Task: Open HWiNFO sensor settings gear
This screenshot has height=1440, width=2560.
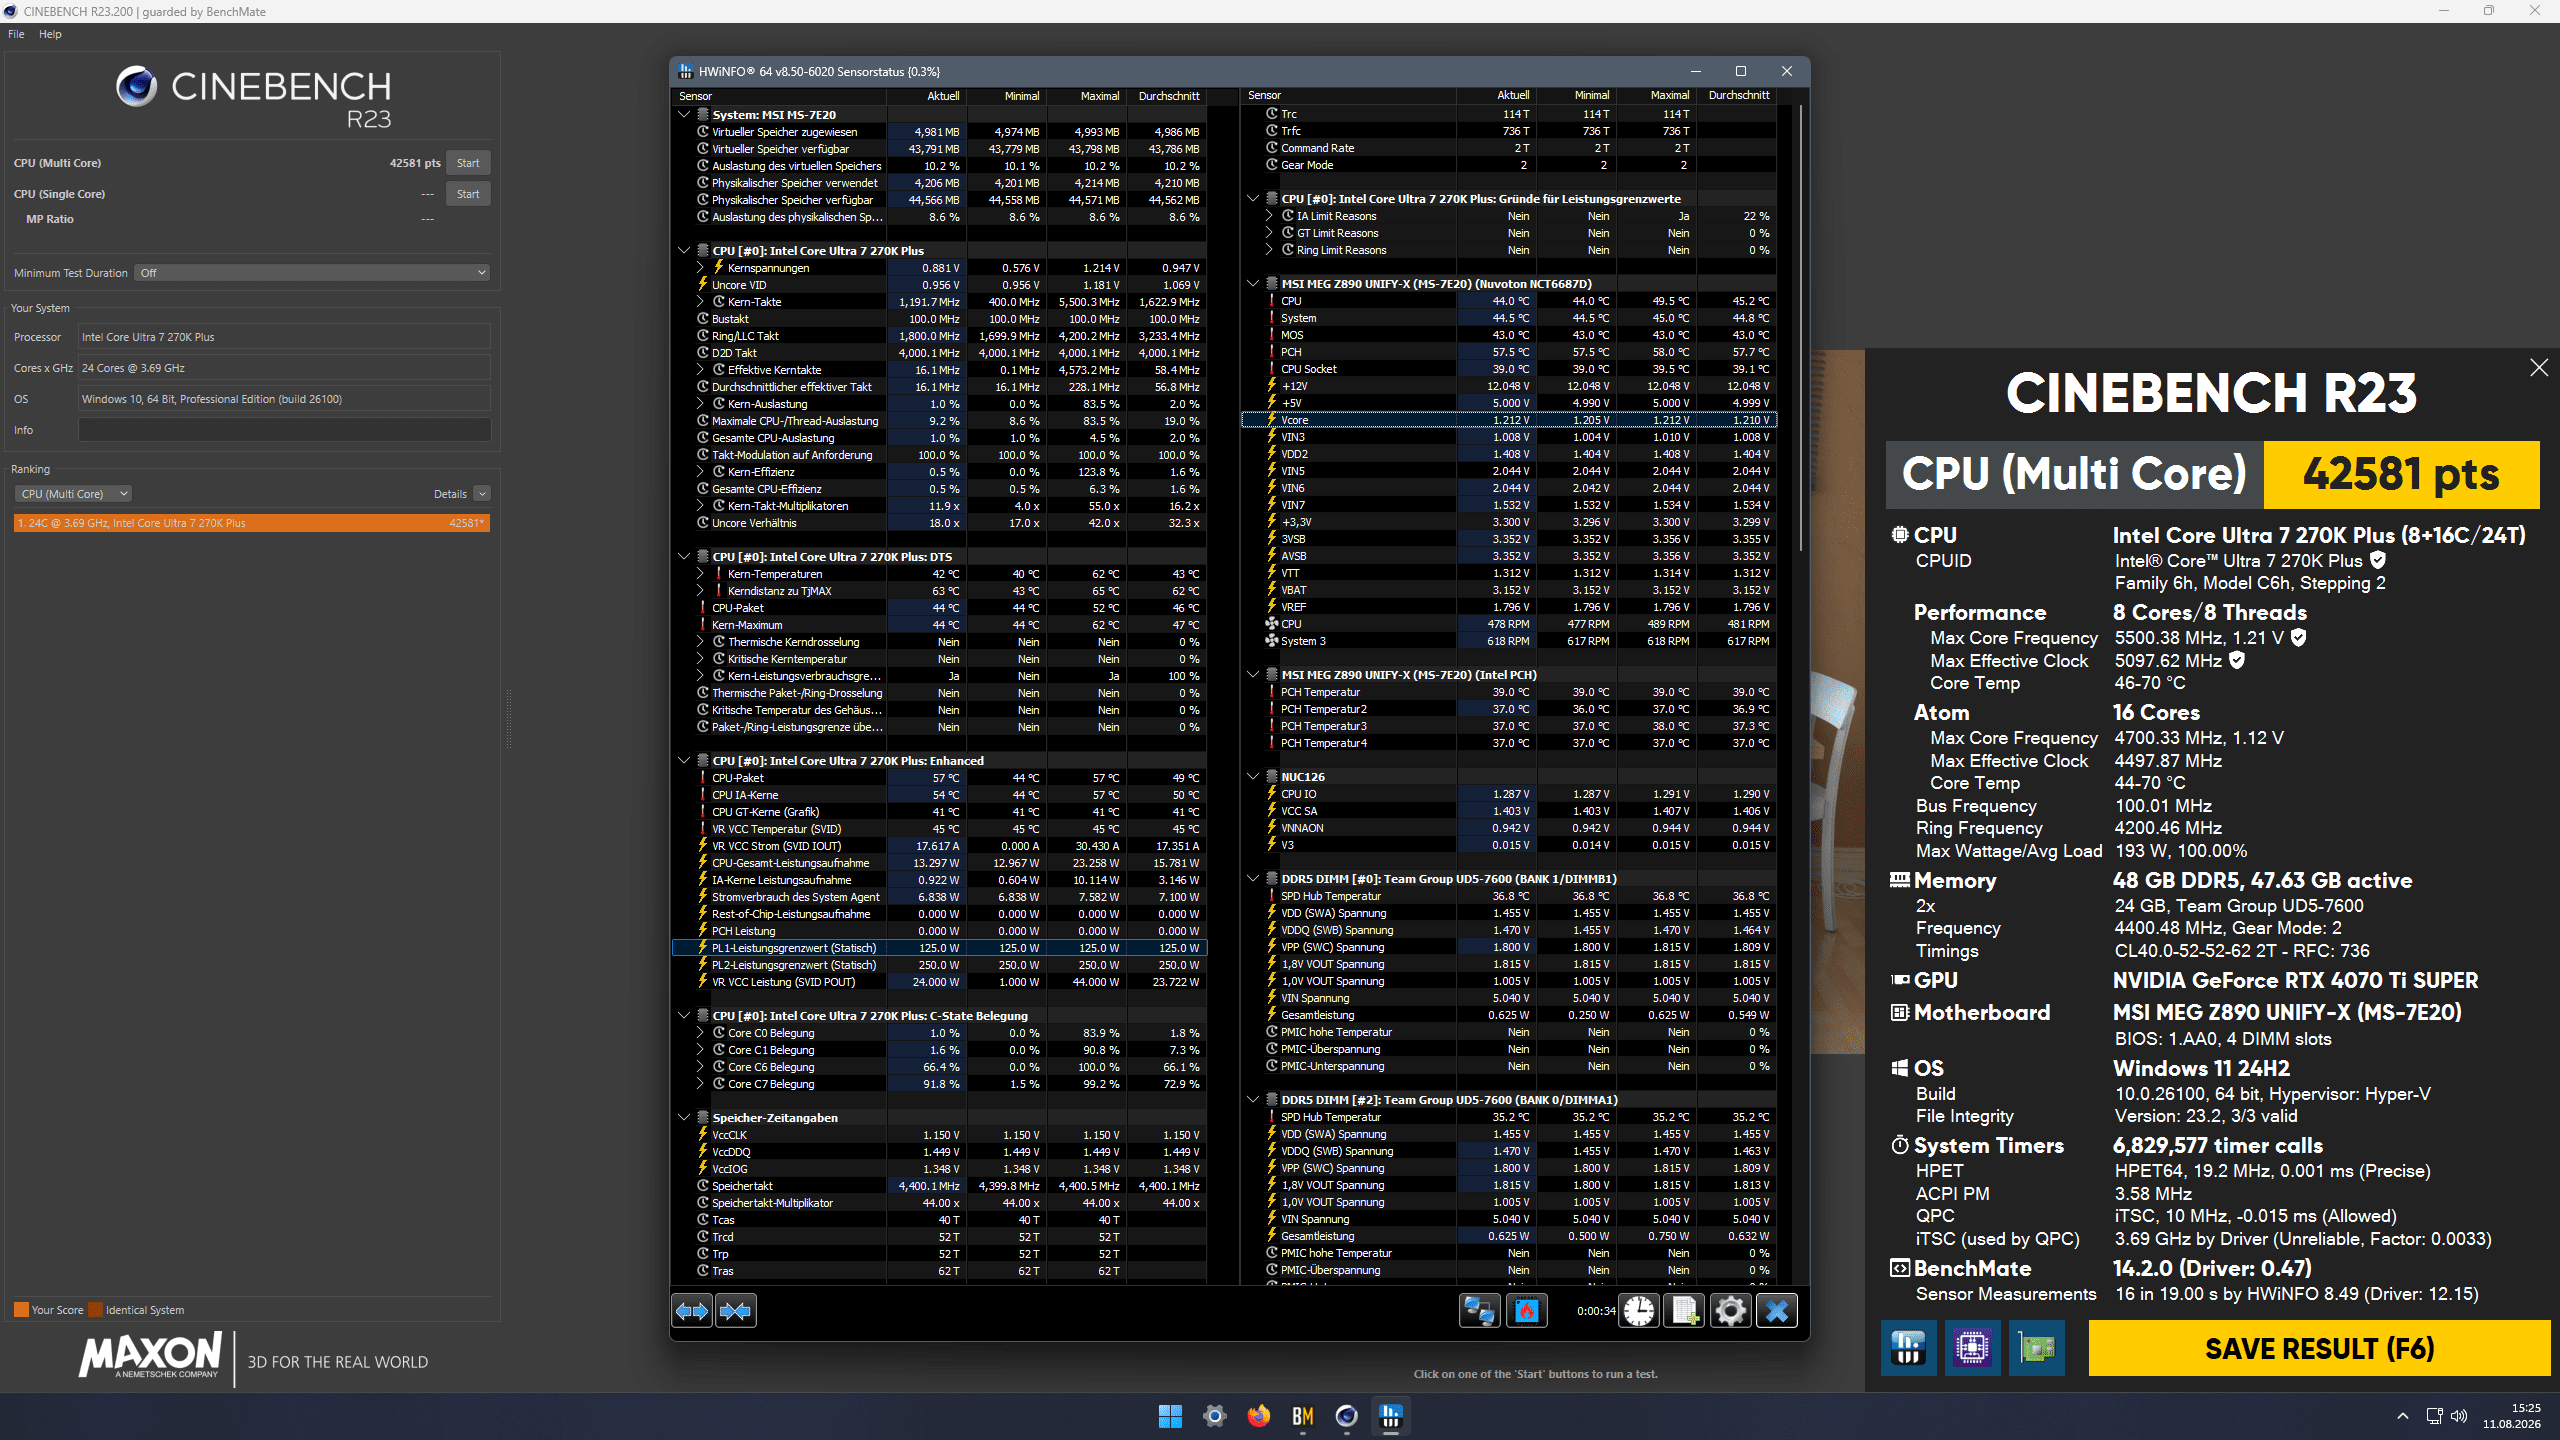Action: 1731,1310
